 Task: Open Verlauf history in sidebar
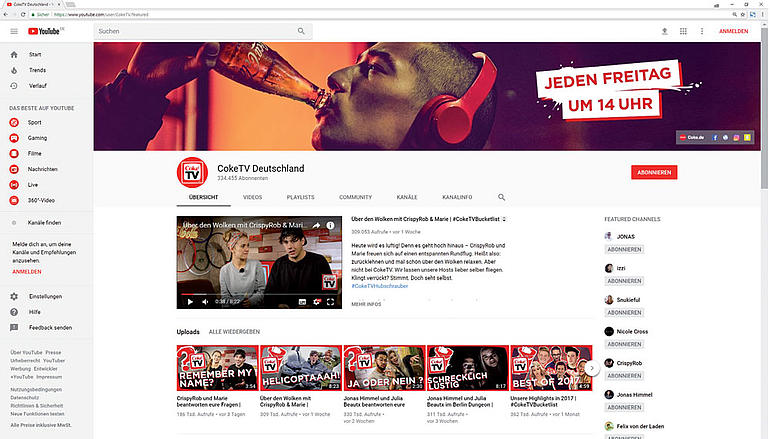tap(37, 85)
